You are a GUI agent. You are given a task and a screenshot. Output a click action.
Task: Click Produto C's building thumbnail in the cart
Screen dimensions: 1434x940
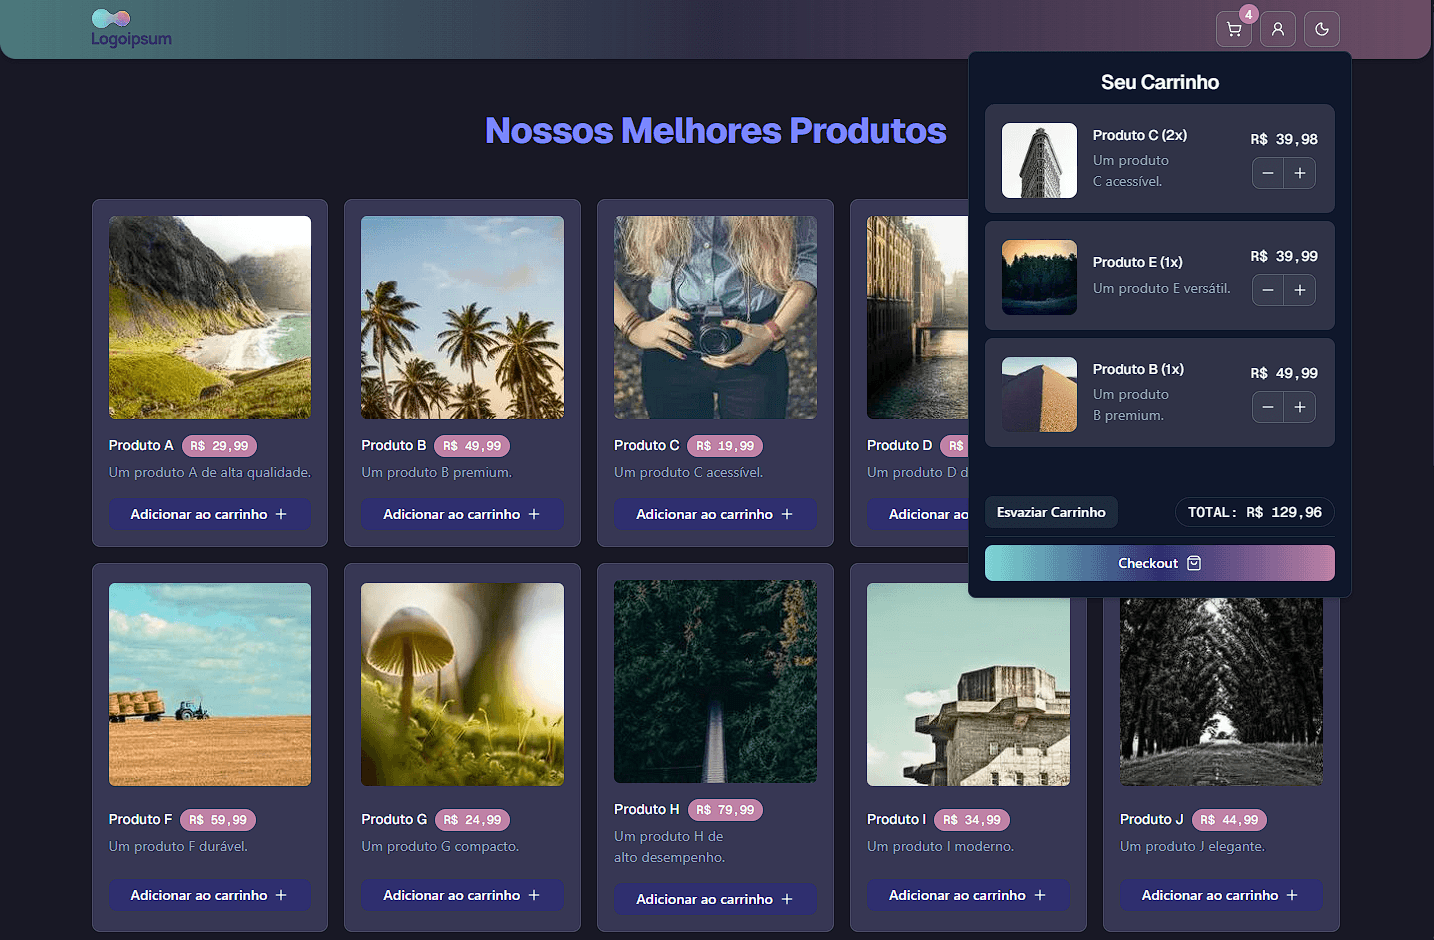1039,160
